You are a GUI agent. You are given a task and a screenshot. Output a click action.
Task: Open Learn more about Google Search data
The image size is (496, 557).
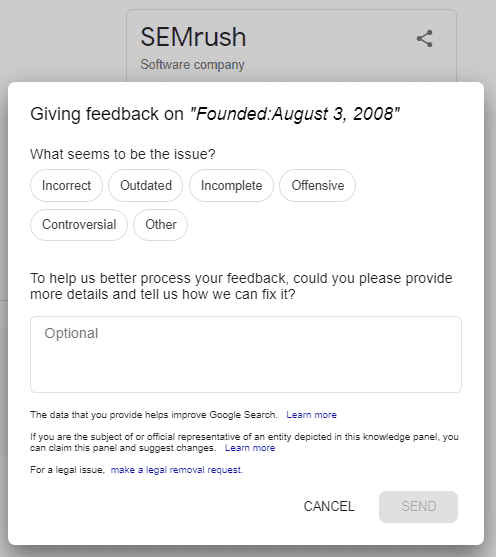[311, 415]
